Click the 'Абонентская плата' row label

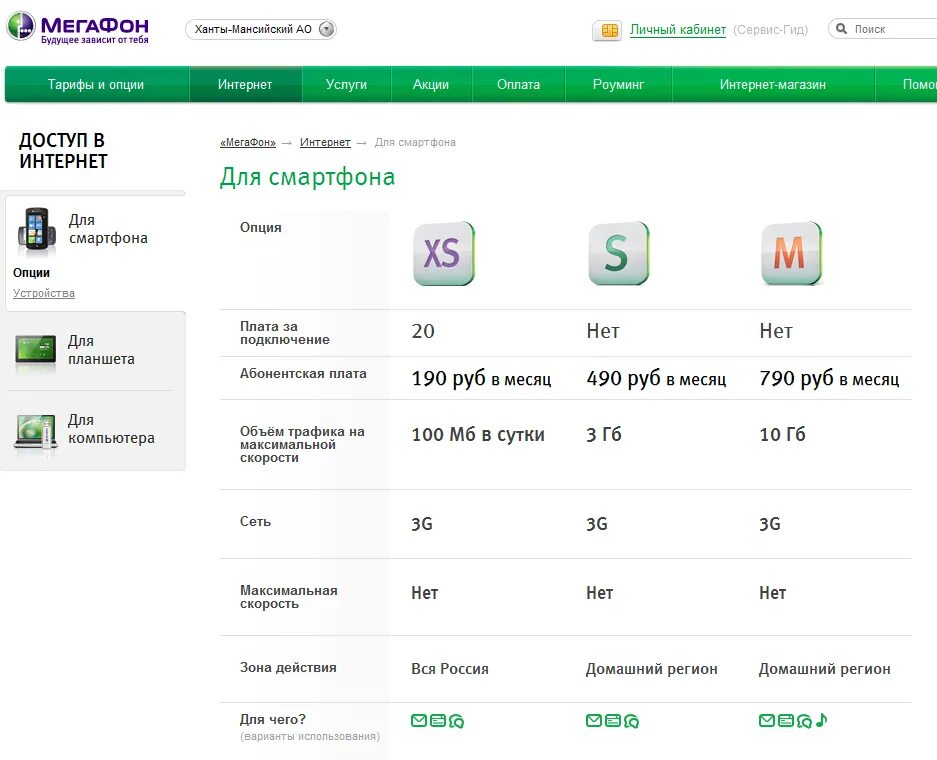[x=303, y=373]
